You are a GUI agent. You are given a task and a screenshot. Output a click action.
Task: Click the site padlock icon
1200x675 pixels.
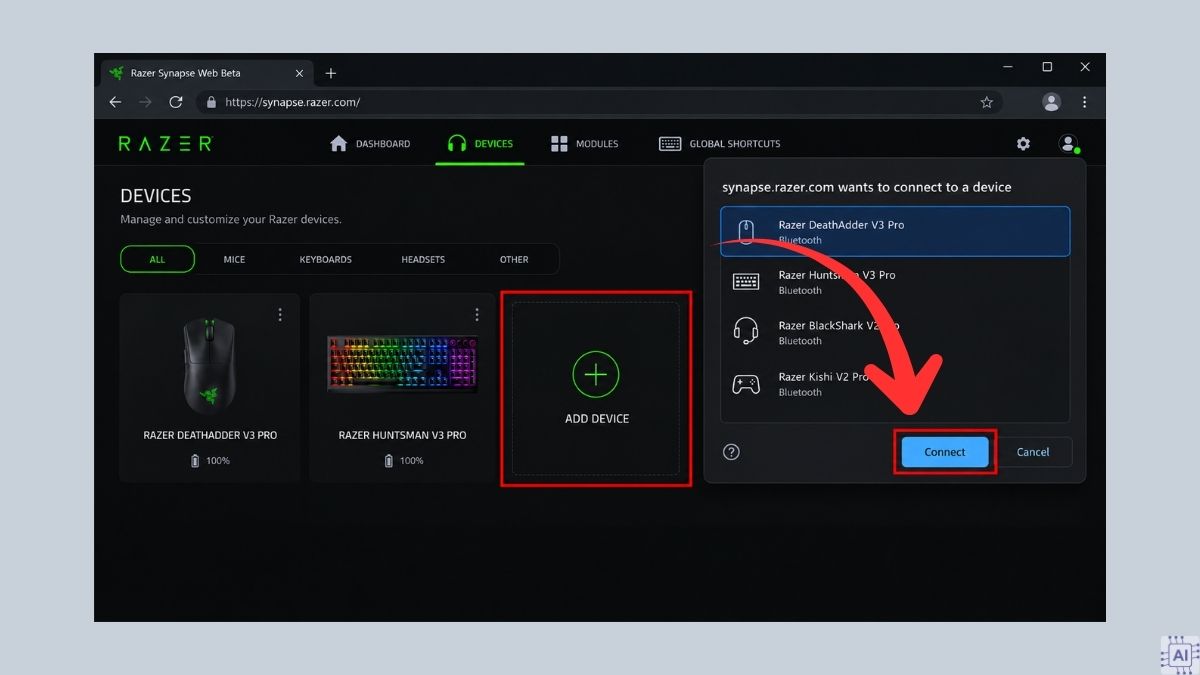point(210,102)
